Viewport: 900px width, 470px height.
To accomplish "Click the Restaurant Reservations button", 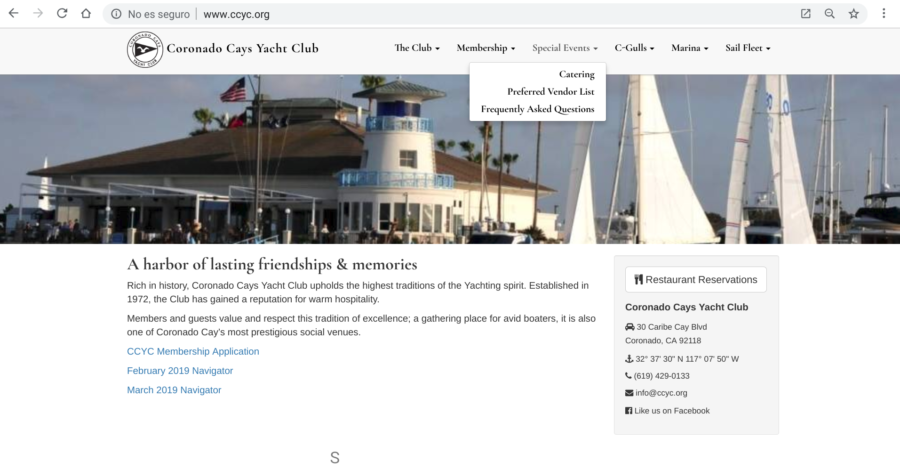I will (696, 279).
